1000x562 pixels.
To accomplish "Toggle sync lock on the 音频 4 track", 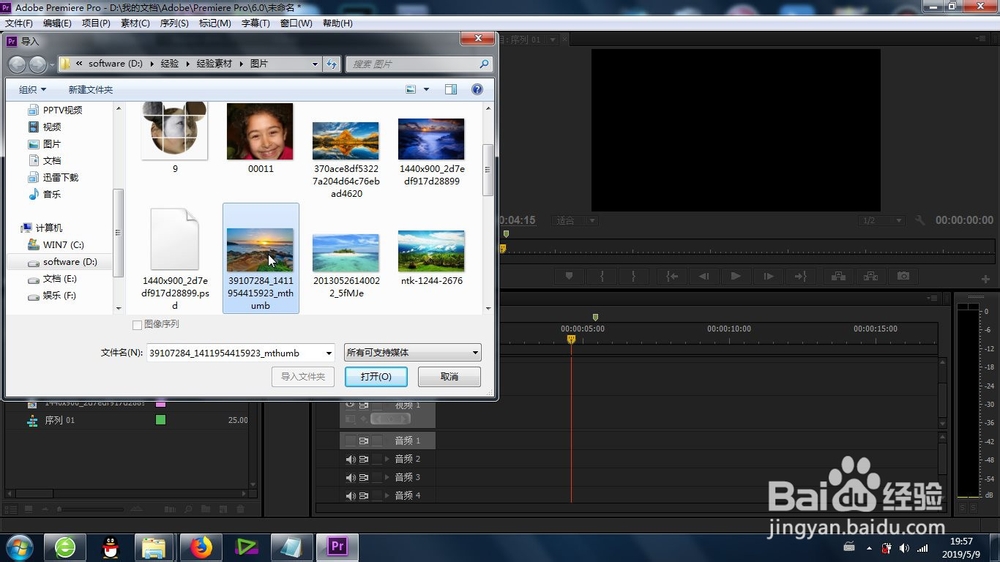I will [364, 496].
